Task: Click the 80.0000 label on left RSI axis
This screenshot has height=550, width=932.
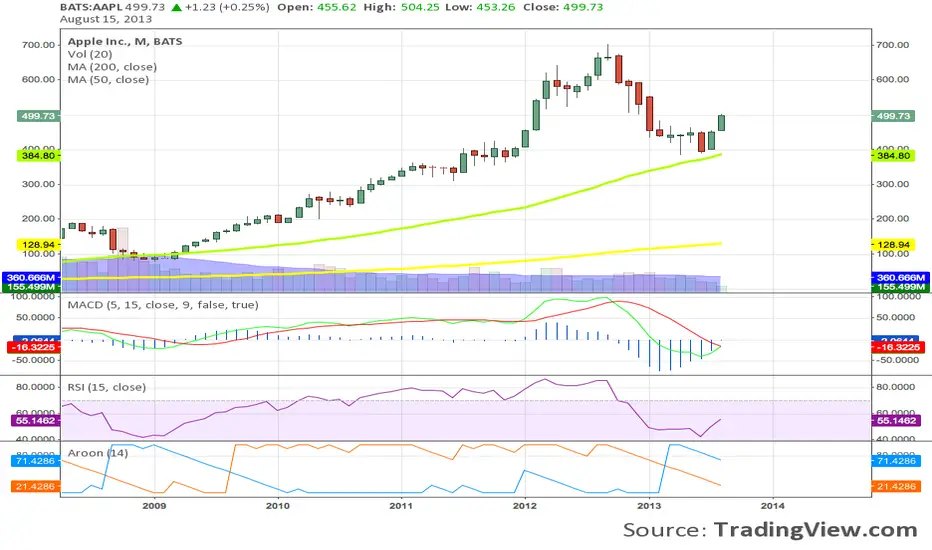Action: coord(36,387)
